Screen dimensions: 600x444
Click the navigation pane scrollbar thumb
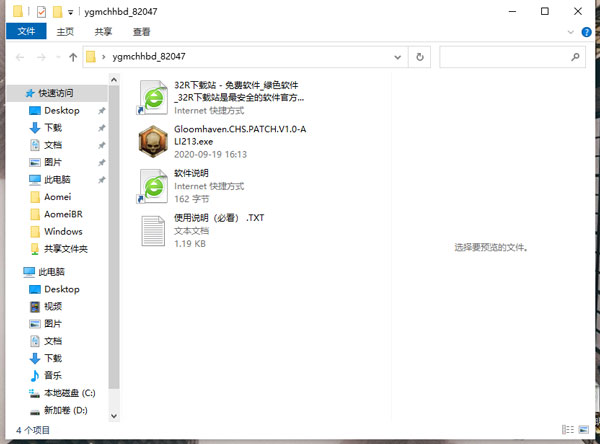point(114,237)
